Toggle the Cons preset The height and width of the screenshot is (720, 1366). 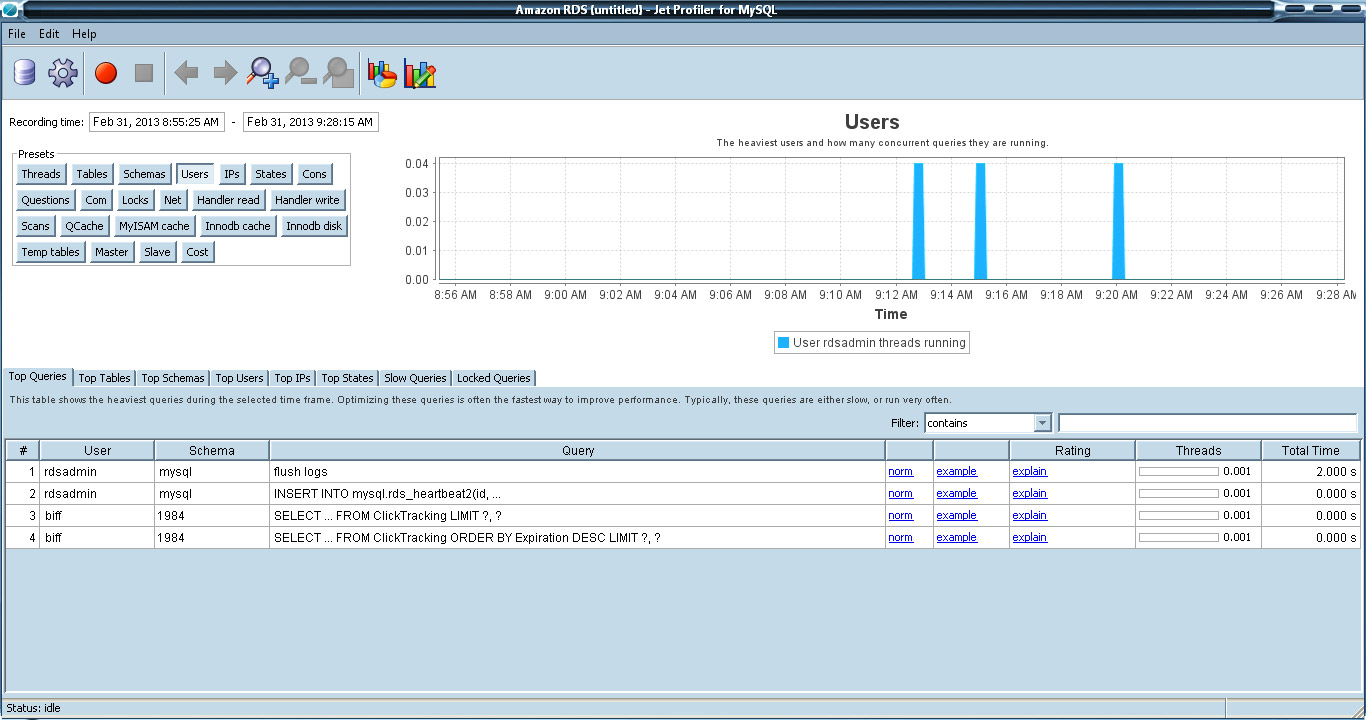point(314,174)
